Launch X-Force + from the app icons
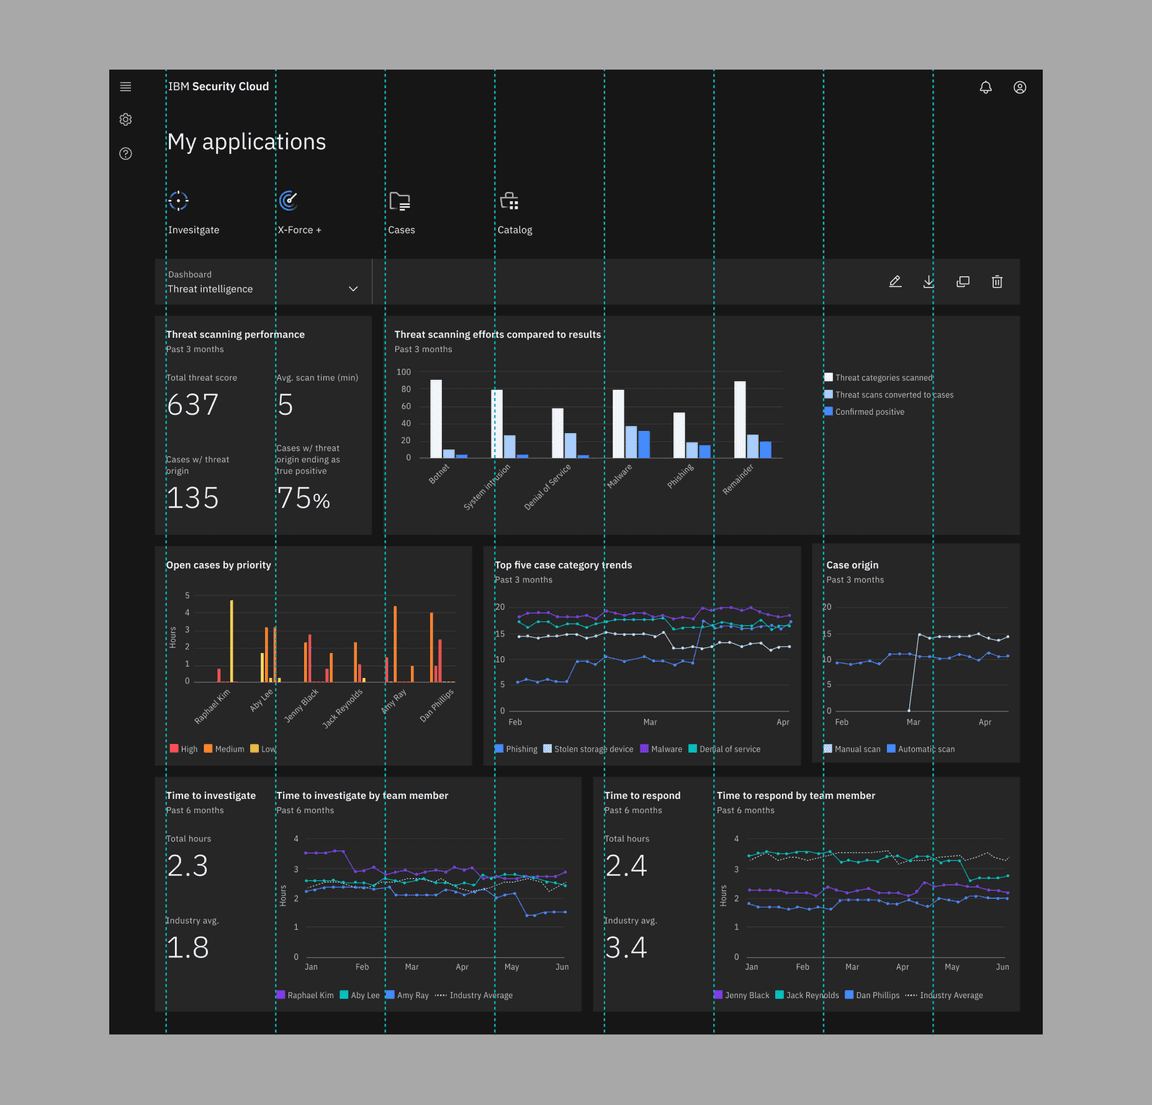Screen dimensions: 1152x1105 (x=288, y=200)
